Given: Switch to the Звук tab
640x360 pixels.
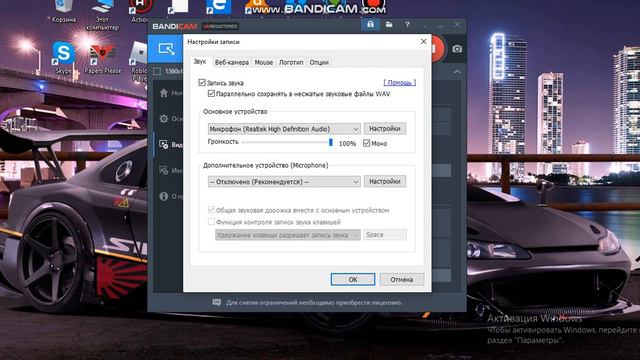Looking at the screenshot, I should coord(200,62).
